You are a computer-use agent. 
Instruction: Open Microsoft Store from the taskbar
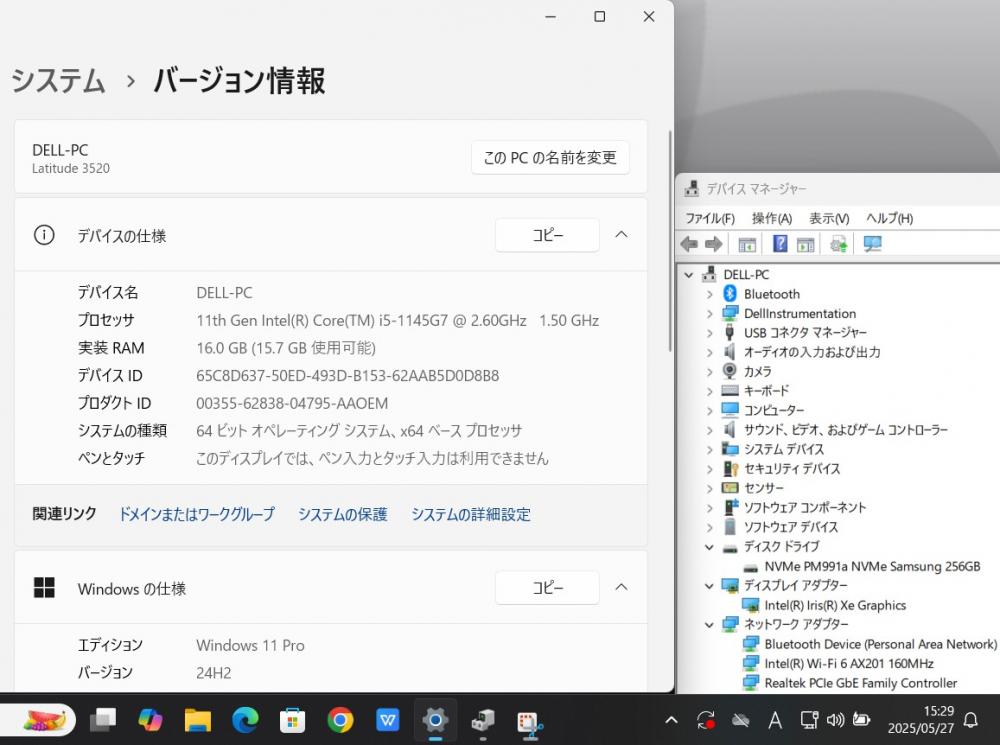pyautogui.click(x=293, y=720)
